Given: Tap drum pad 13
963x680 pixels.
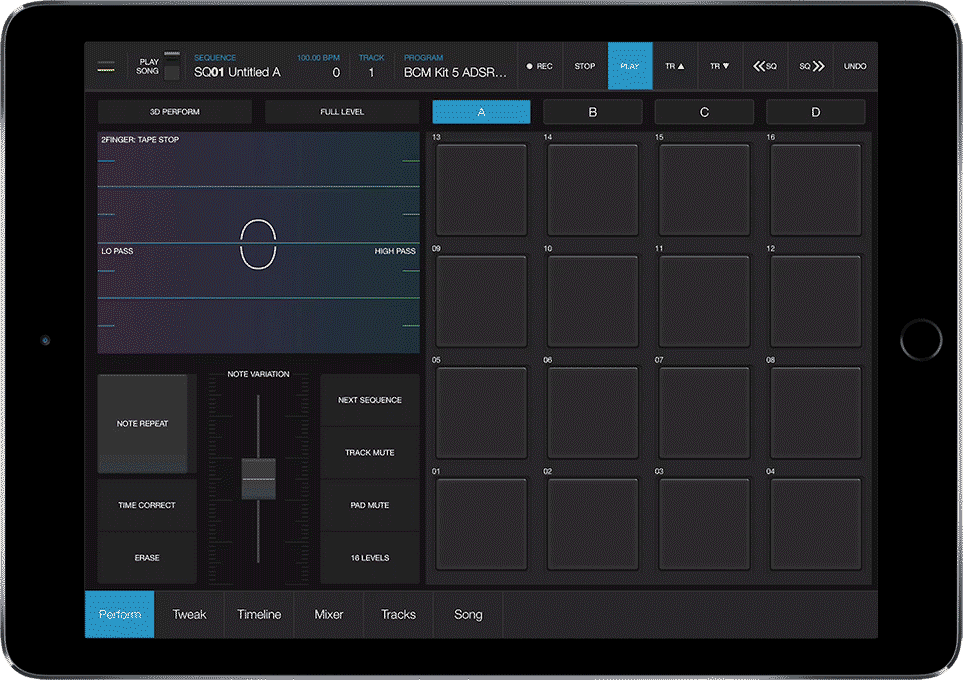Looking at the screenshot, I should point(481,190).
